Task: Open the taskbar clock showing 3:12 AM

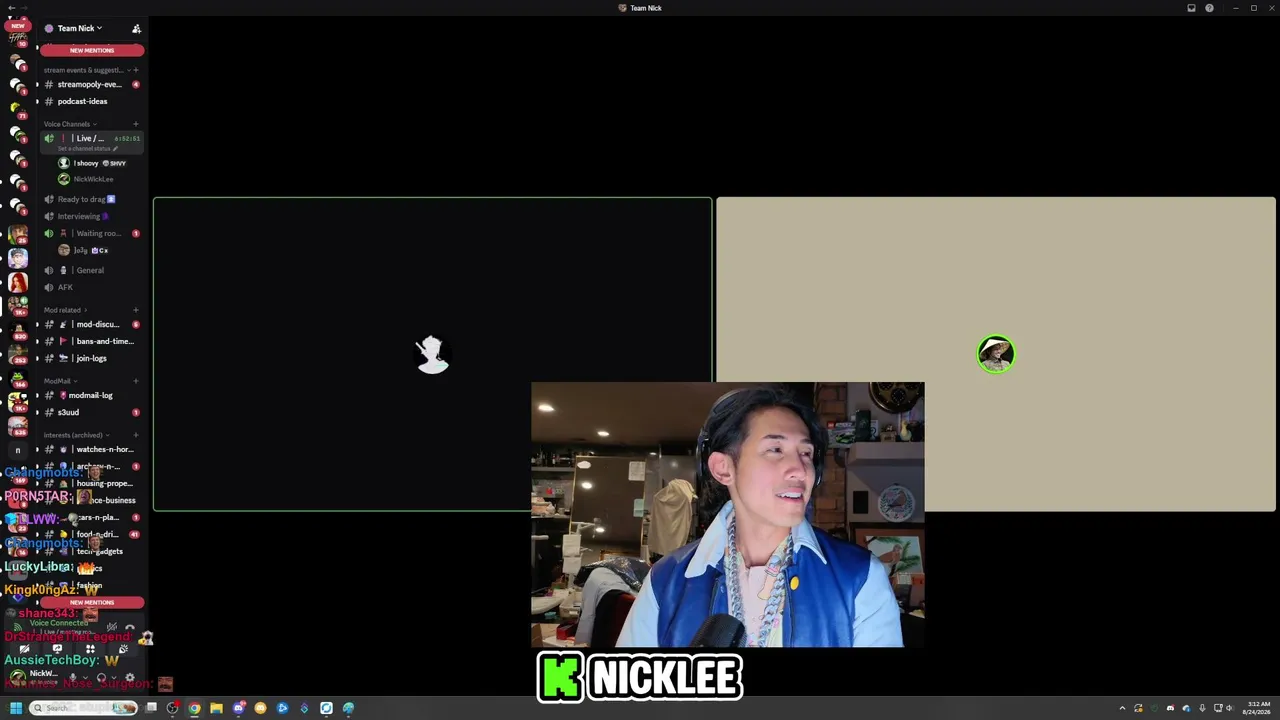Action: (x=1257, y=708)
